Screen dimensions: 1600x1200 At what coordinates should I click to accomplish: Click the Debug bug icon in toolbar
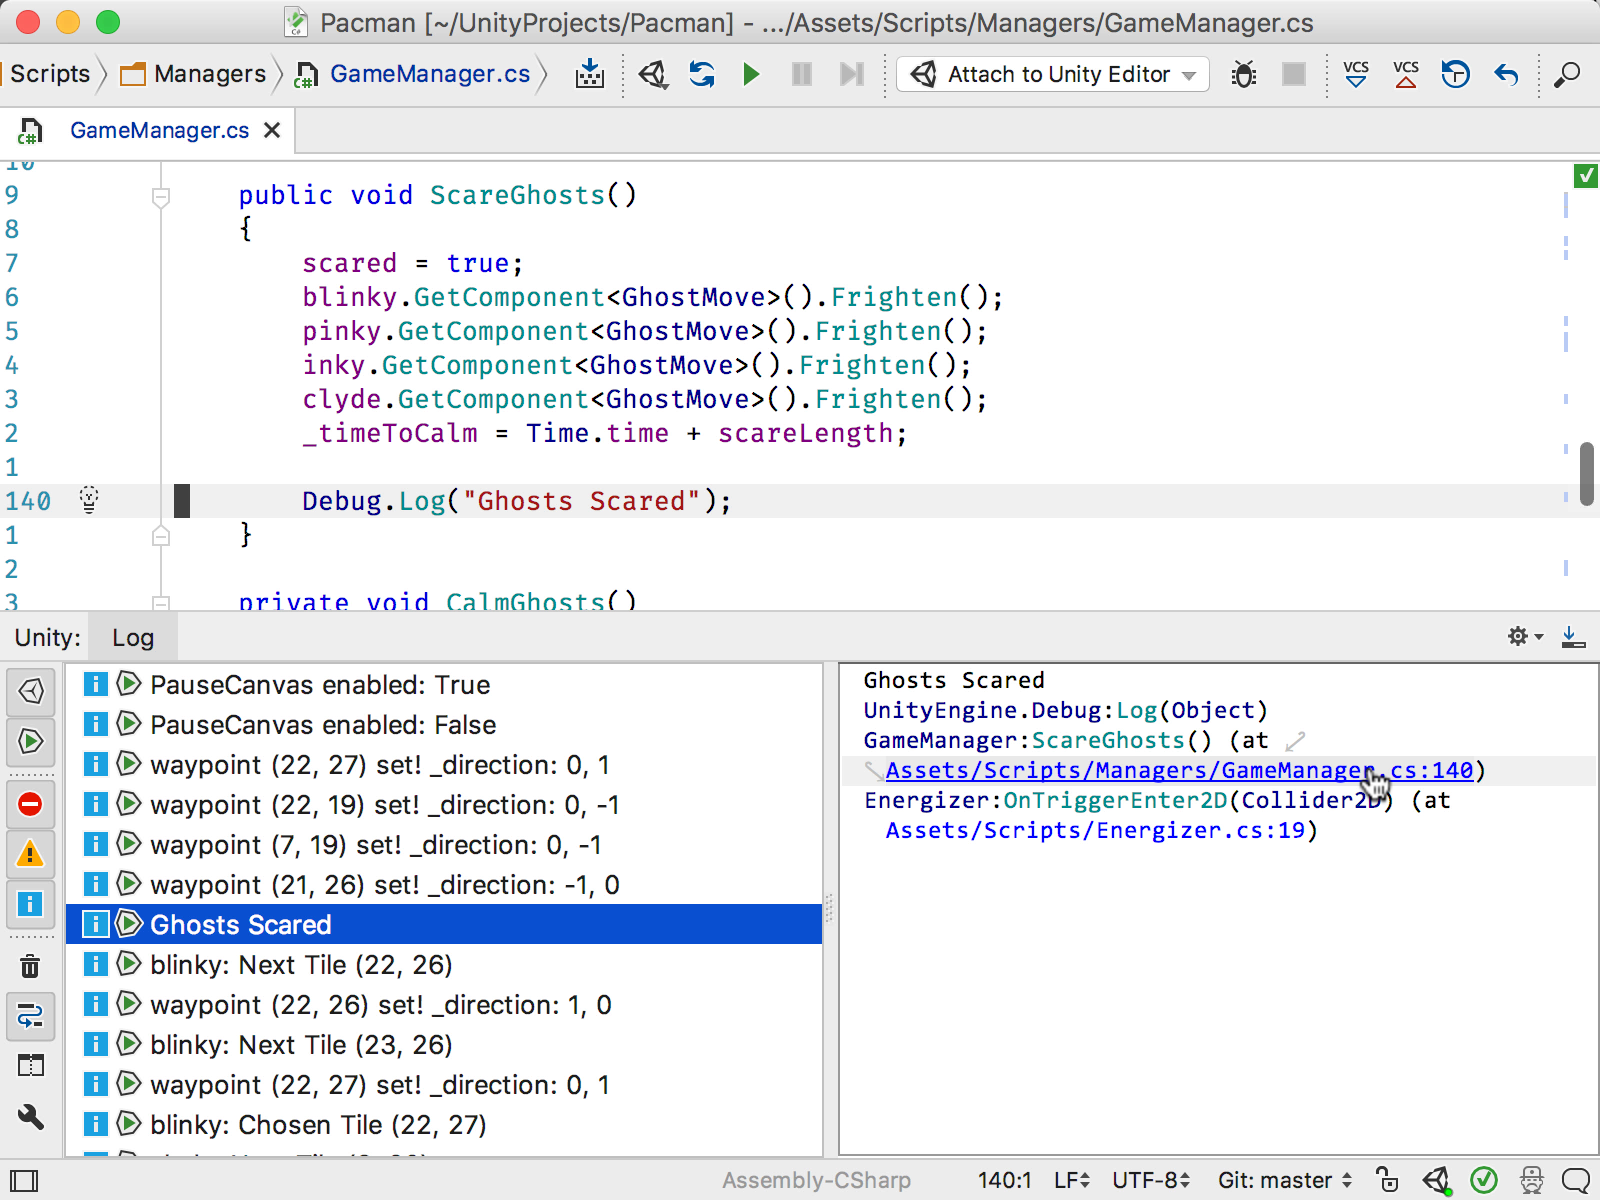1244,74
